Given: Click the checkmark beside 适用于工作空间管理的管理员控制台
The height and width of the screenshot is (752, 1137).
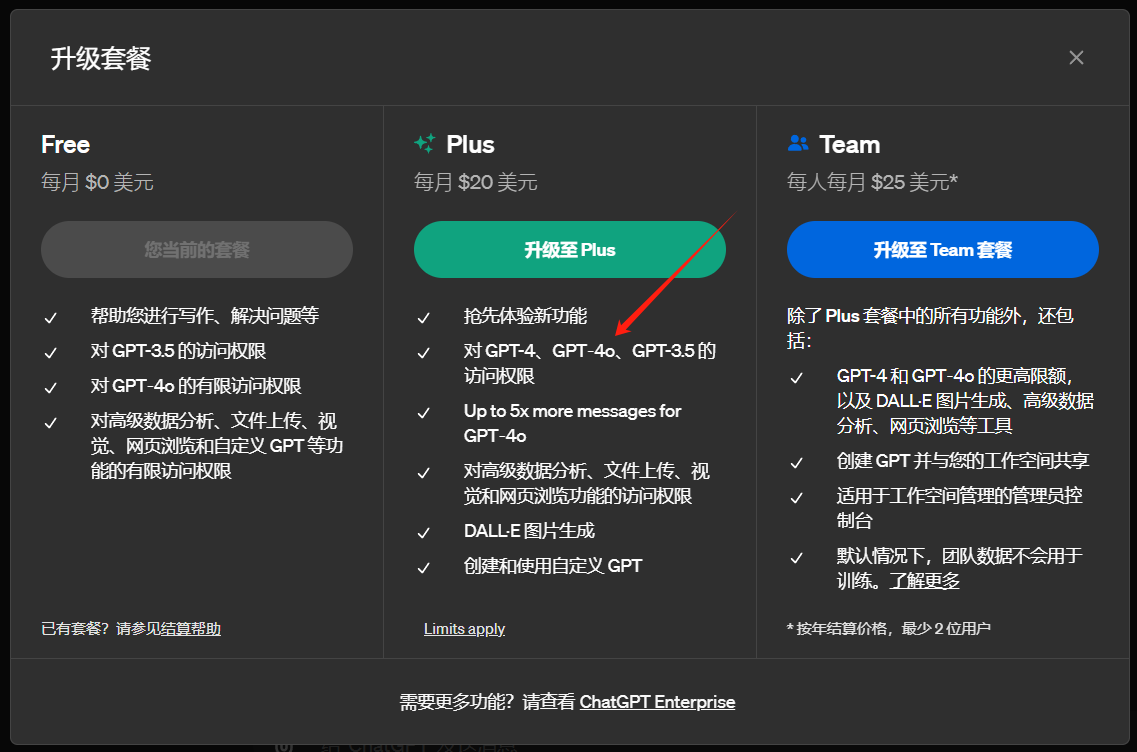Looking at the screenshot, I should (x=796, y=498).
